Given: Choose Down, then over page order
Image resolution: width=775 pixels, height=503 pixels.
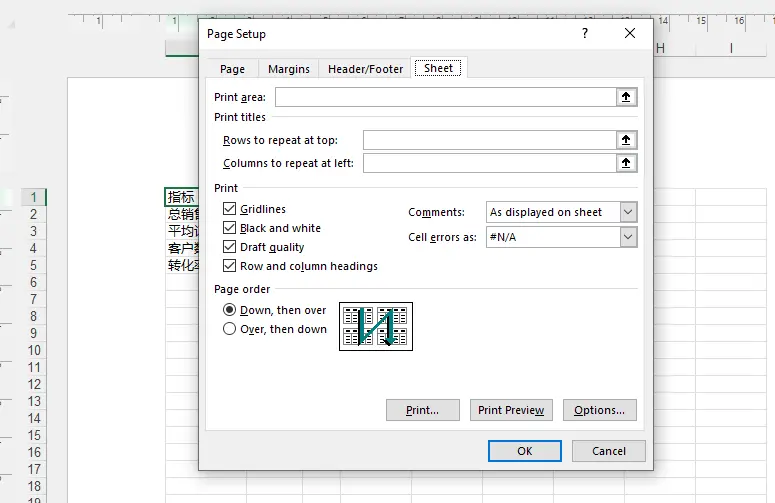Looking at the screenshot, I should 230,310.
